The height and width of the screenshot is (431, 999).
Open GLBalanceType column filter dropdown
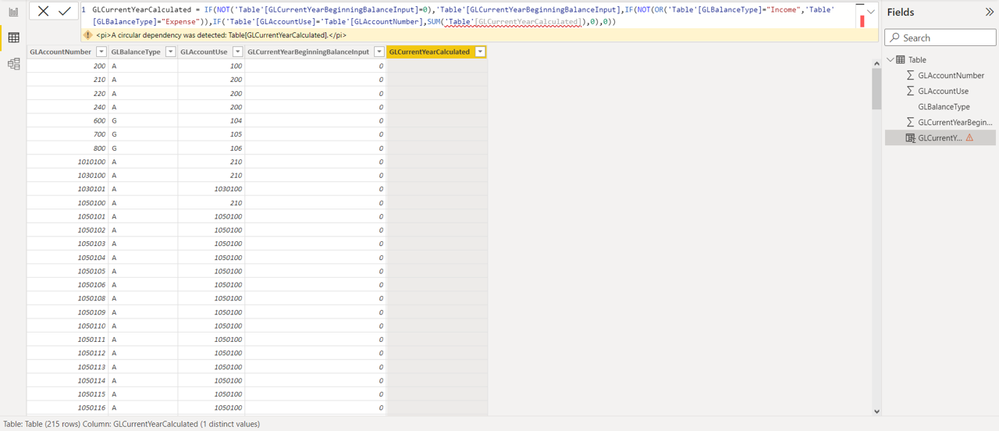[170, 52]
